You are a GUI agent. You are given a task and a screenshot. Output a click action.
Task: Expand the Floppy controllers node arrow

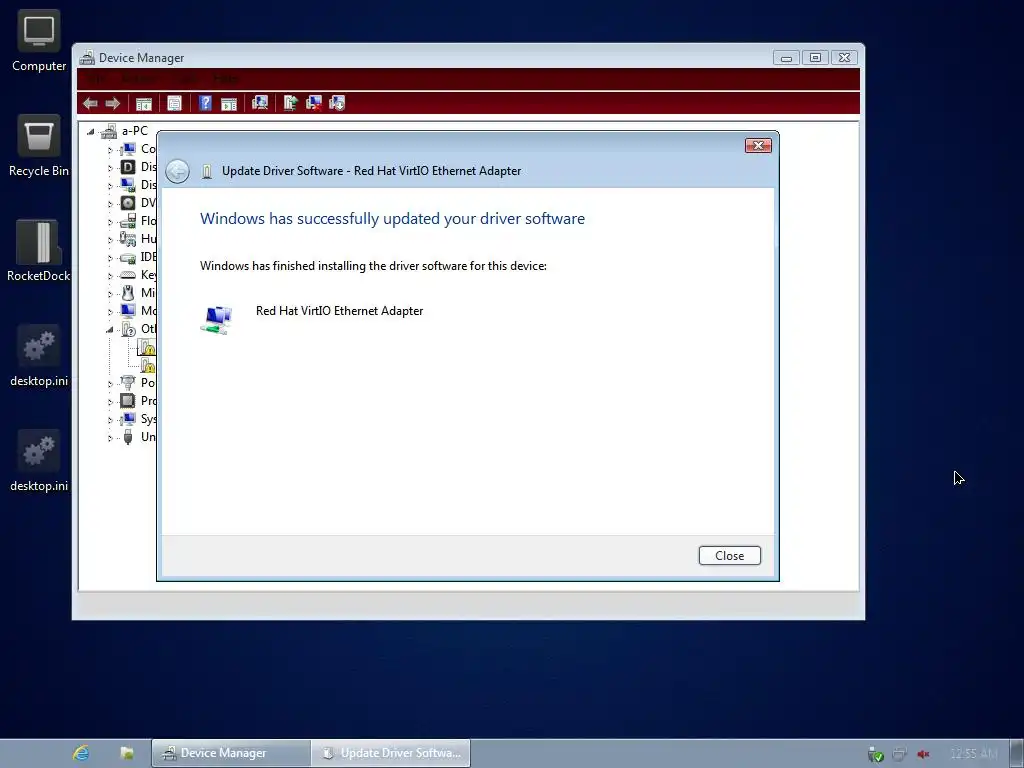point(110,222)
